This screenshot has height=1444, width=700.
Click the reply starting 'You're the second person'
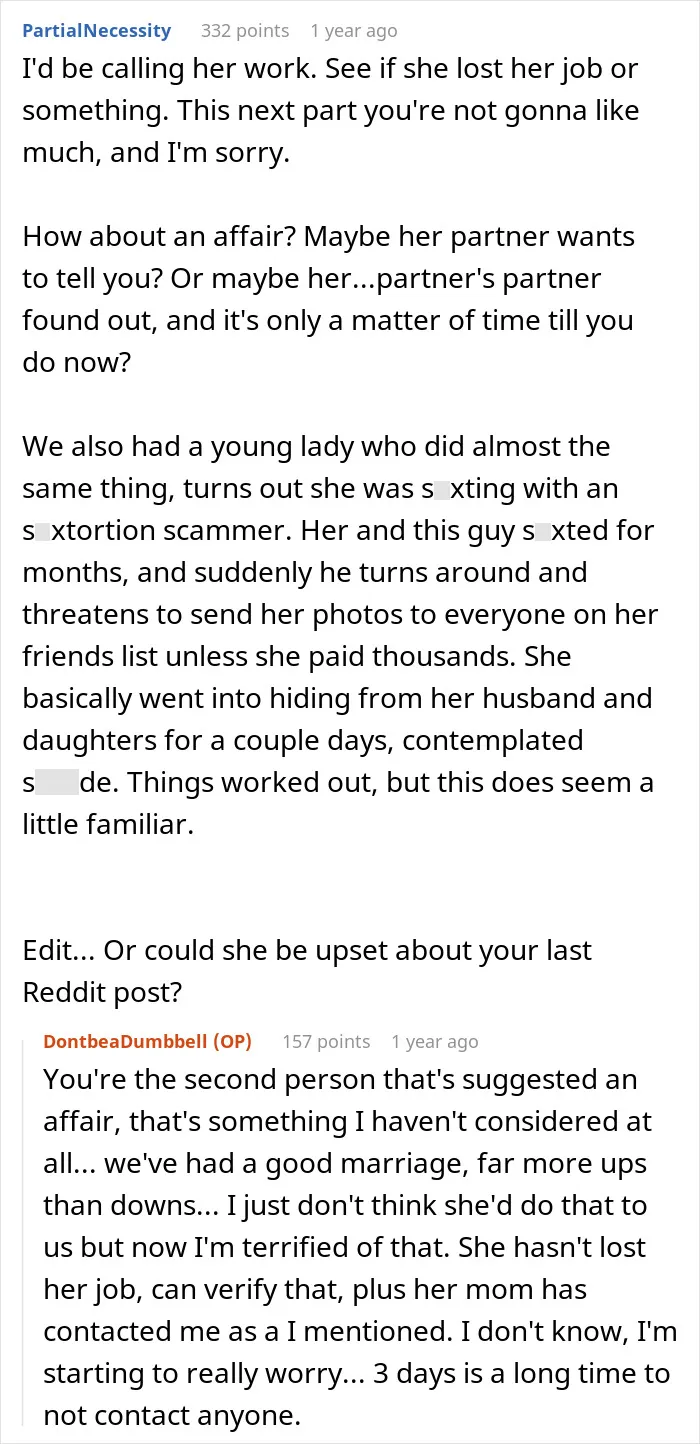[357, 1247]
